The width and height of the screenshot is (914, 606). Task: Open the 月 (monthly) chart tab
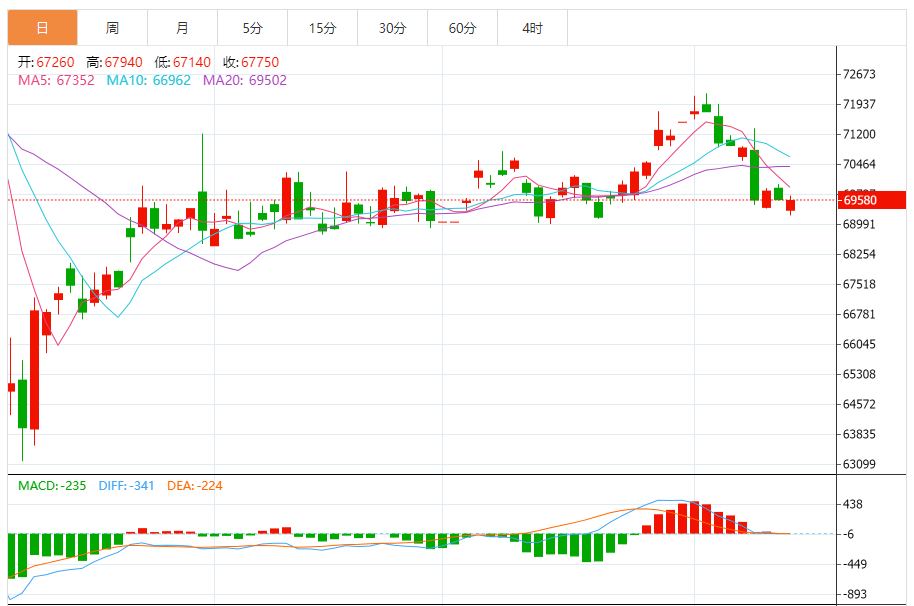182,28
